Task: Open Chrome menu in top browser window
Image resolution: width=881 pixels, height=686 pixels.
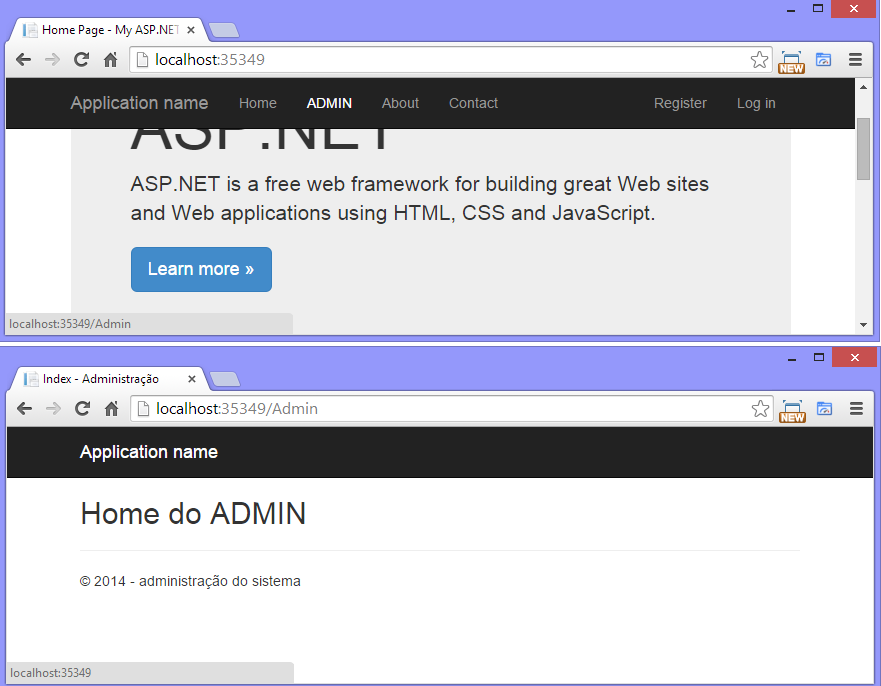Action: pyautogui.click(x=855, y=60)
